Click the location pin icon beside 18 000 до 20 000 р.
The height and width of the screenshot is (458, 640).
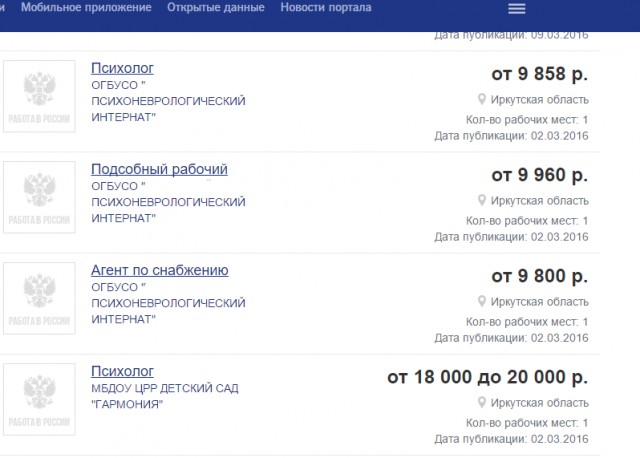coord(482,402)
